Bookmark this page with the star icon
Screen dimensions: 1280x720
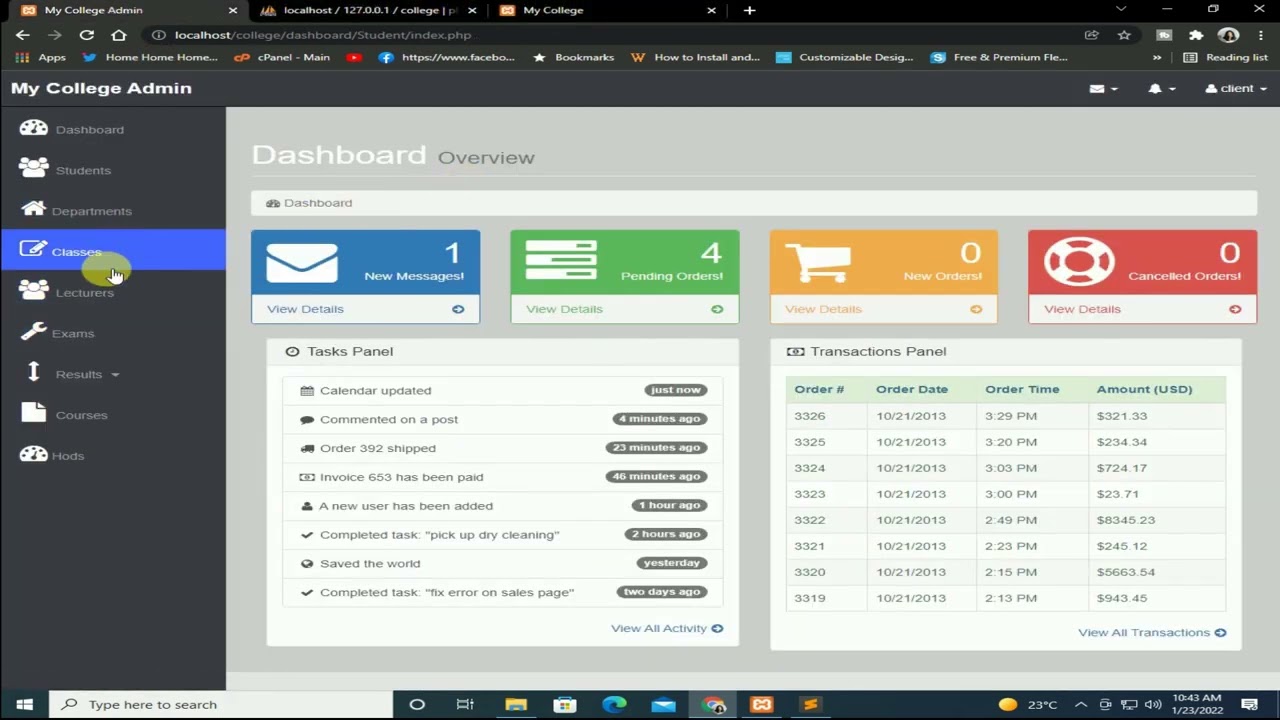[1124, 35]
